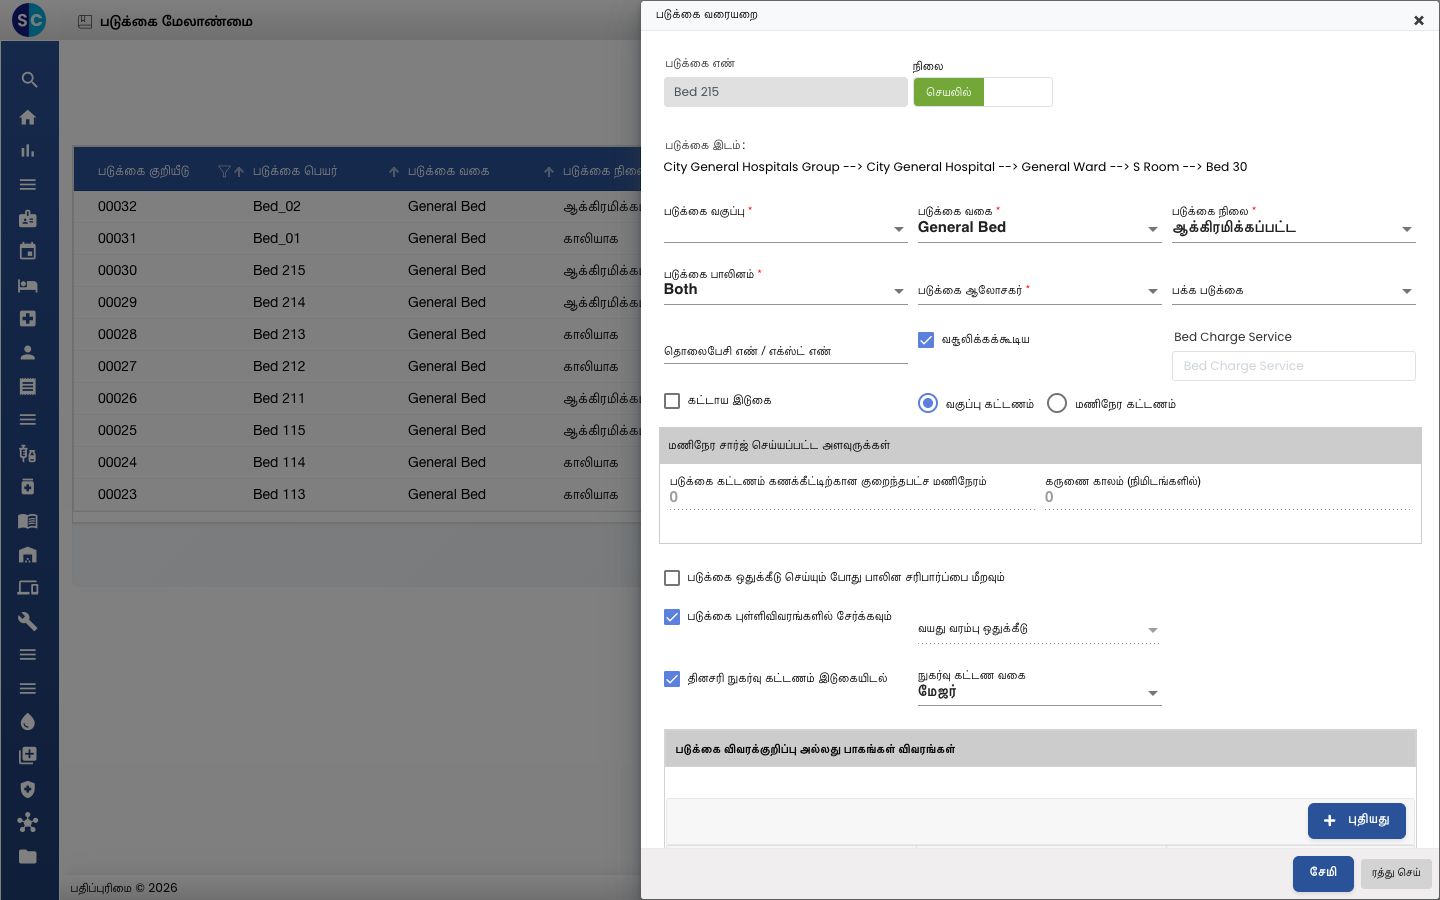
Task: Open the bar chart analytics sidebar icon
Action: point(28,151)
